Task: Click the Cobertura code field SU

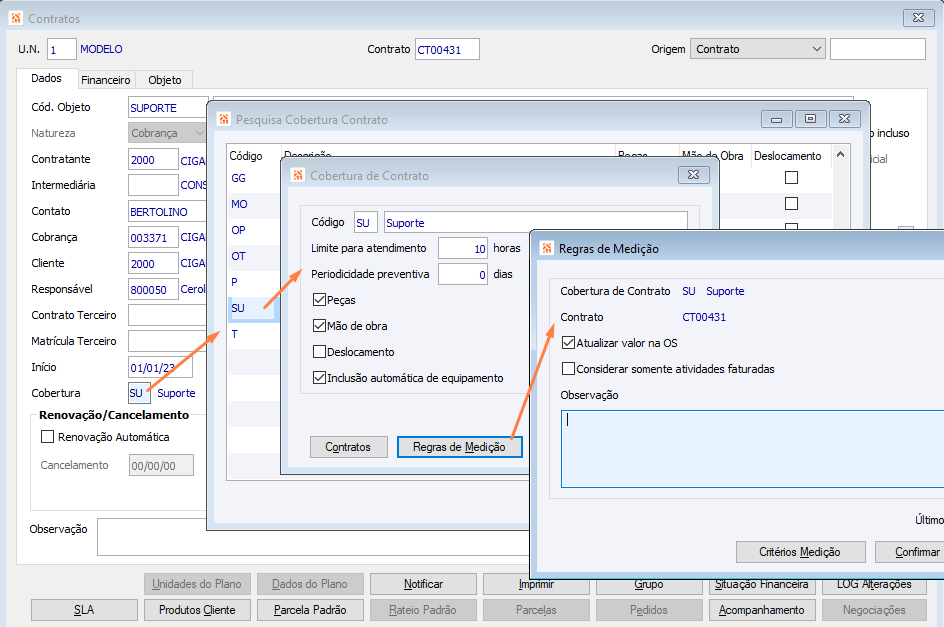Action: [x=138, y=393]
